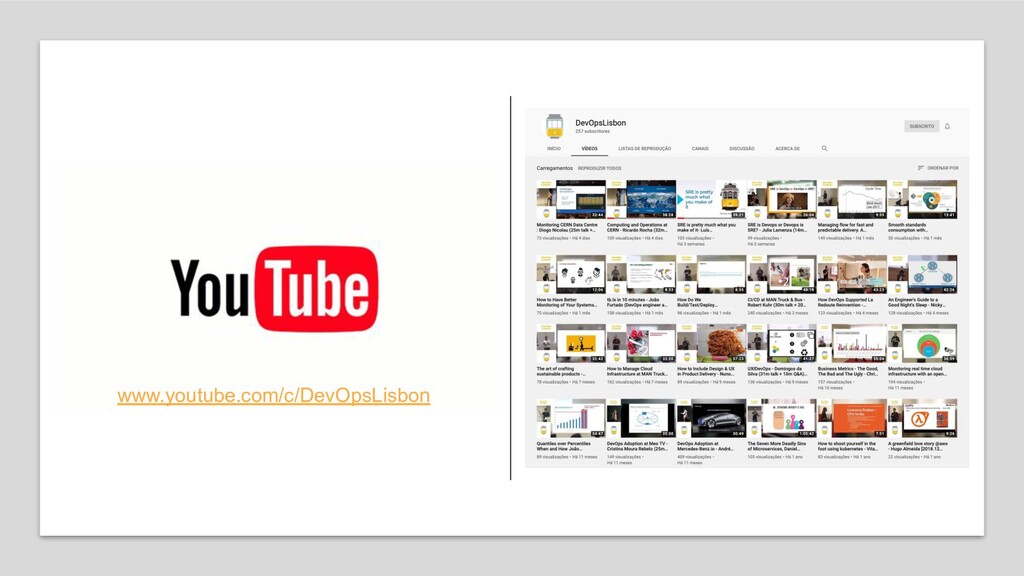1024x576 pixels.
Task: Open the Quantiles over Percentiles thumbnail
Action: (x=571, y=419)
